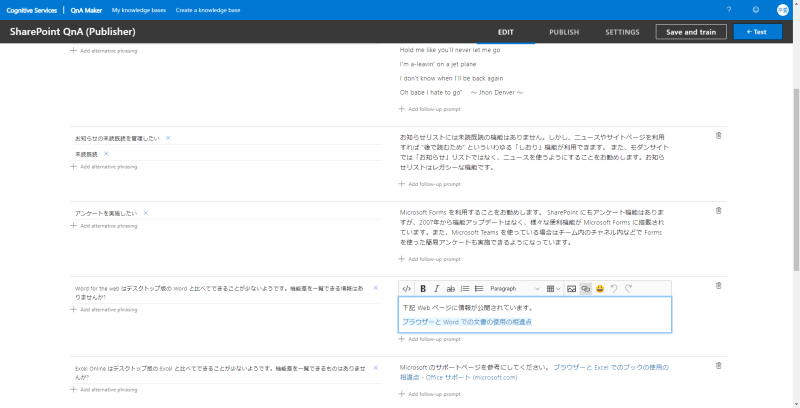Undo last edit in answer editor

(x=614, y=289)
